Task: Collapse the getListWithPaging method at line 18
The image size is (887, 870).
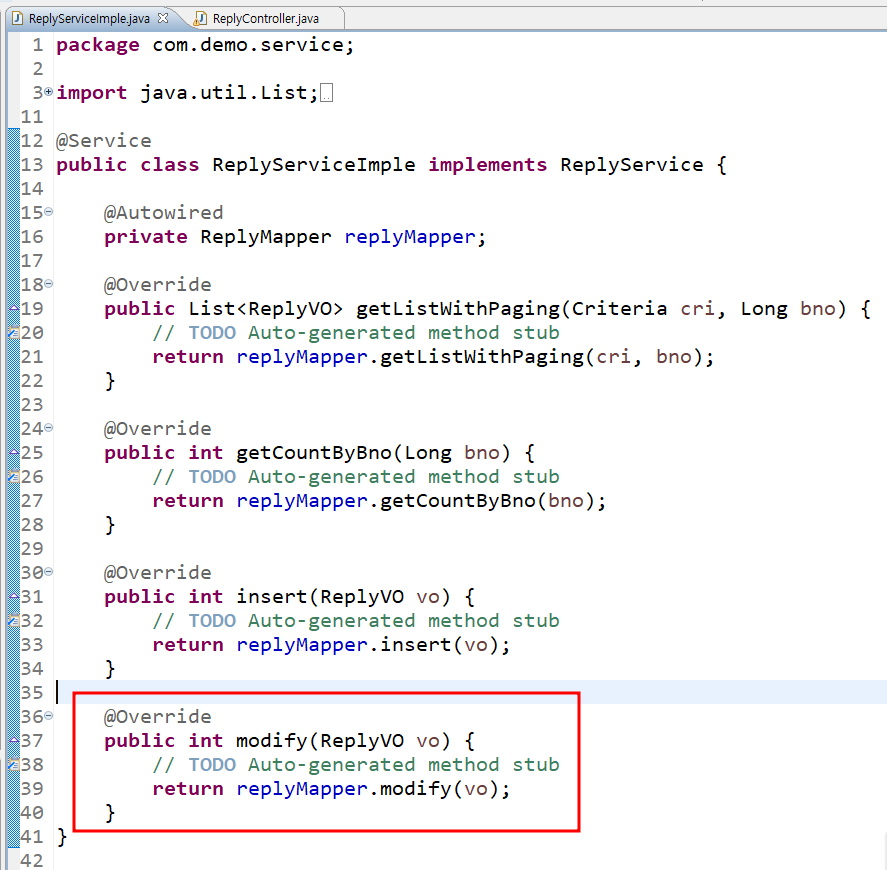Action: pyautogui.click(x=49, y=283)
